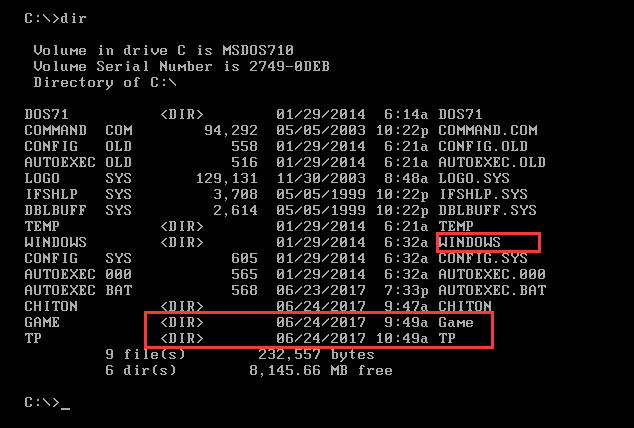Click the 232,557 bytes total summary
634x428 pixels.
(x=316, y=354)
